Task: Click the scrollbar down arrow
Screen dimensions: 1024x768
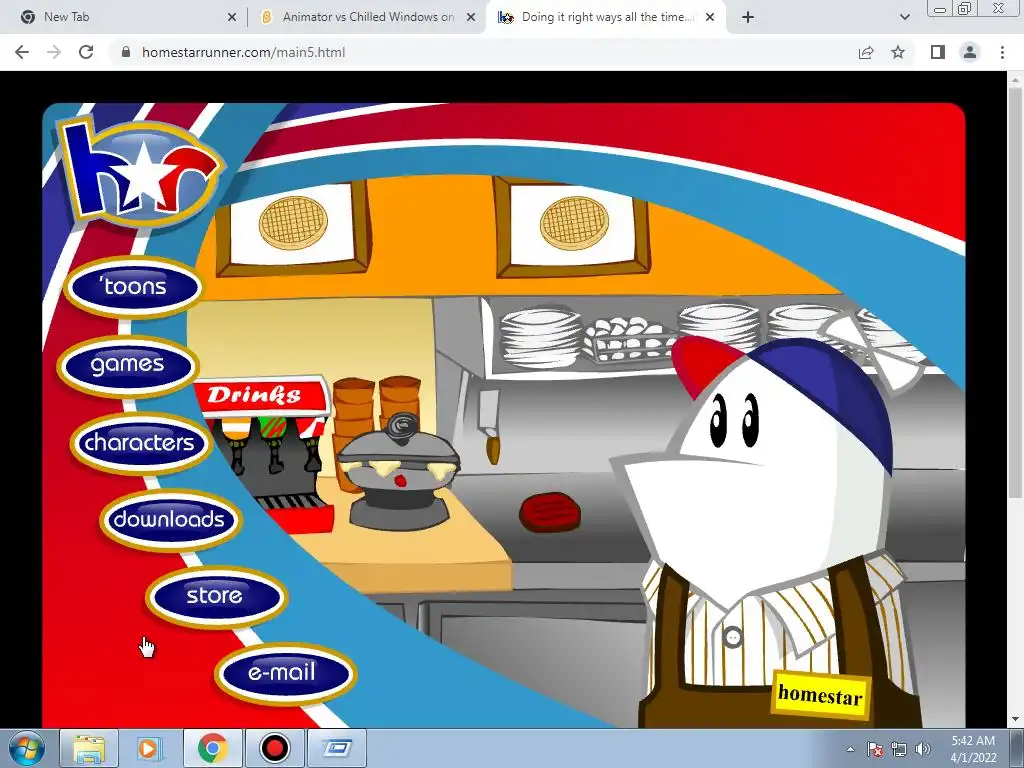Action: click(x=1015, y=719)
